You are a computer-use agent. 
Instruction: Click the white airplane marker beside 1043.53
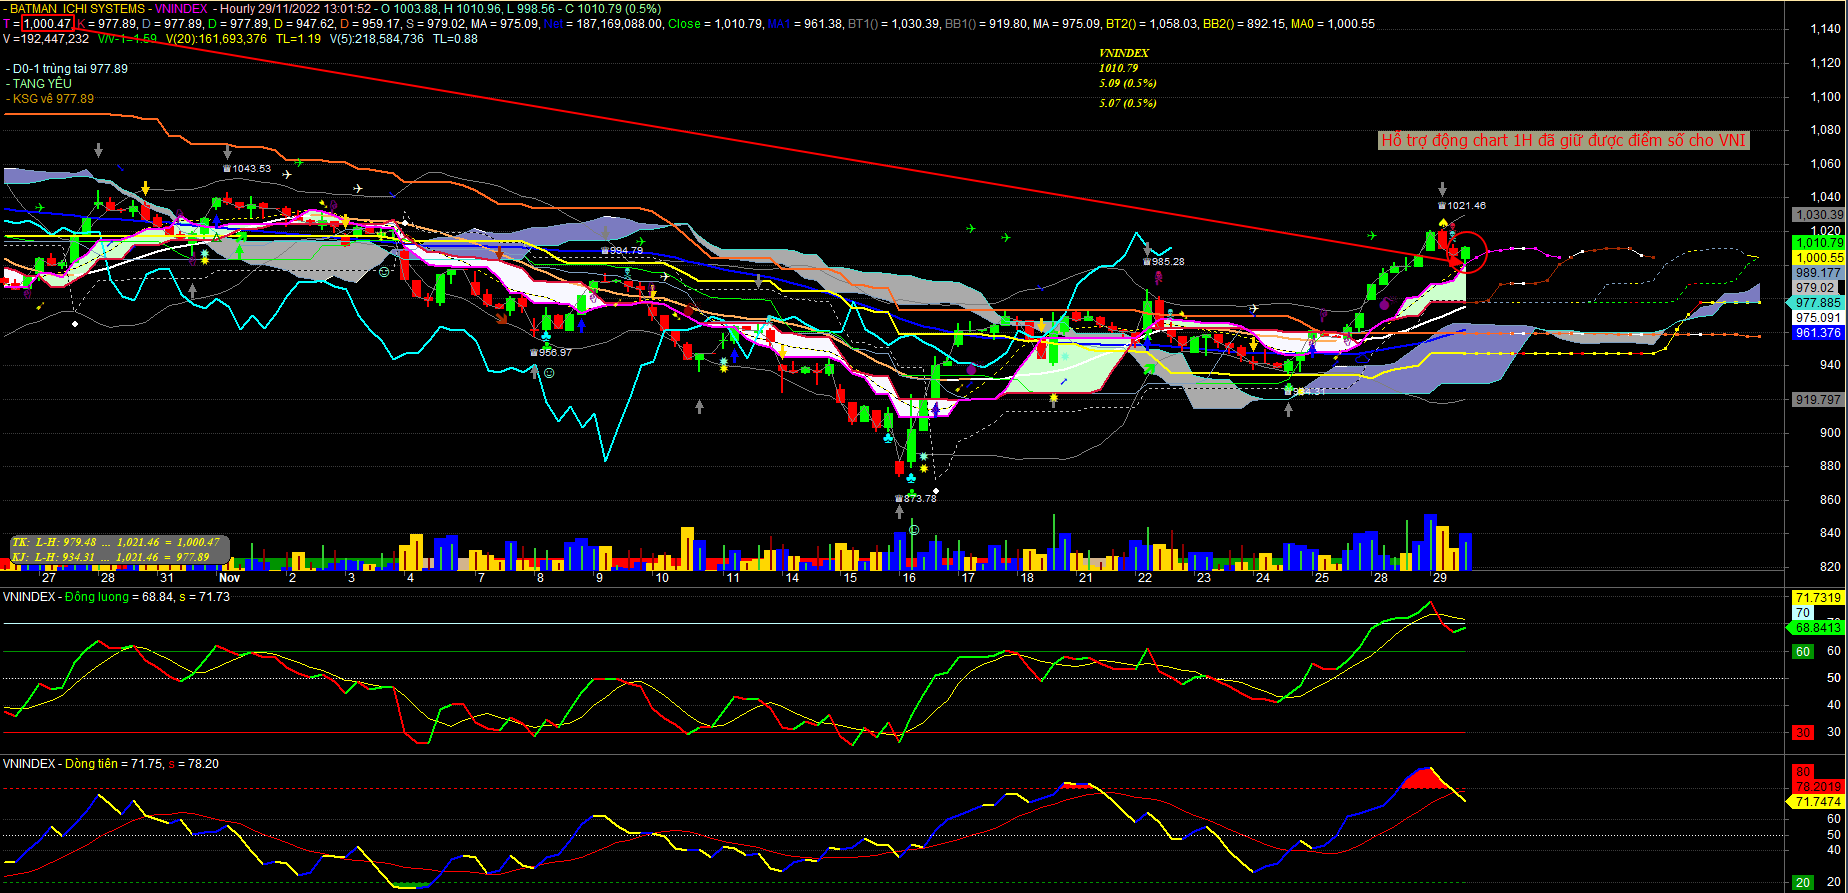tap(287, 174)
